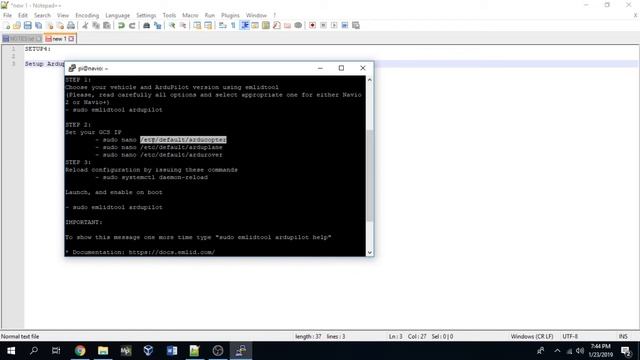This screenshot has height=360, width=640.
Task: Toggle Word wrap toolbar icon
Action: (222, 25)
